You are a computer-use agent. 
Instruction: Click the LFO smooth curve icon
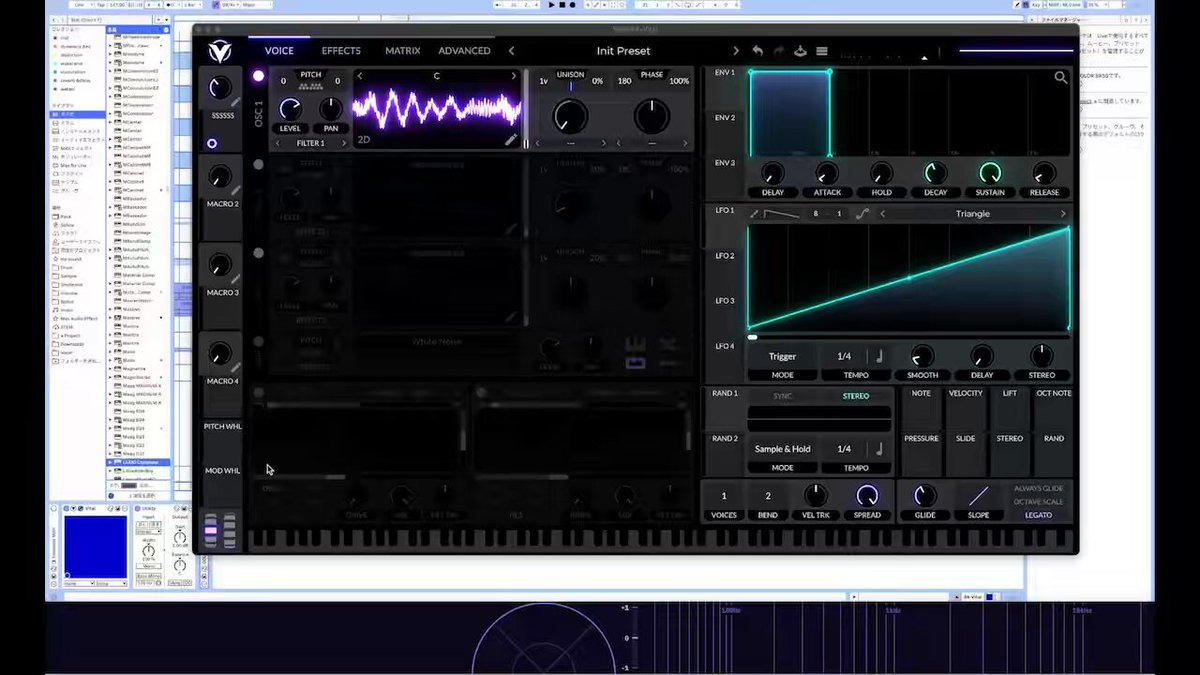click(x=862, y=214)
